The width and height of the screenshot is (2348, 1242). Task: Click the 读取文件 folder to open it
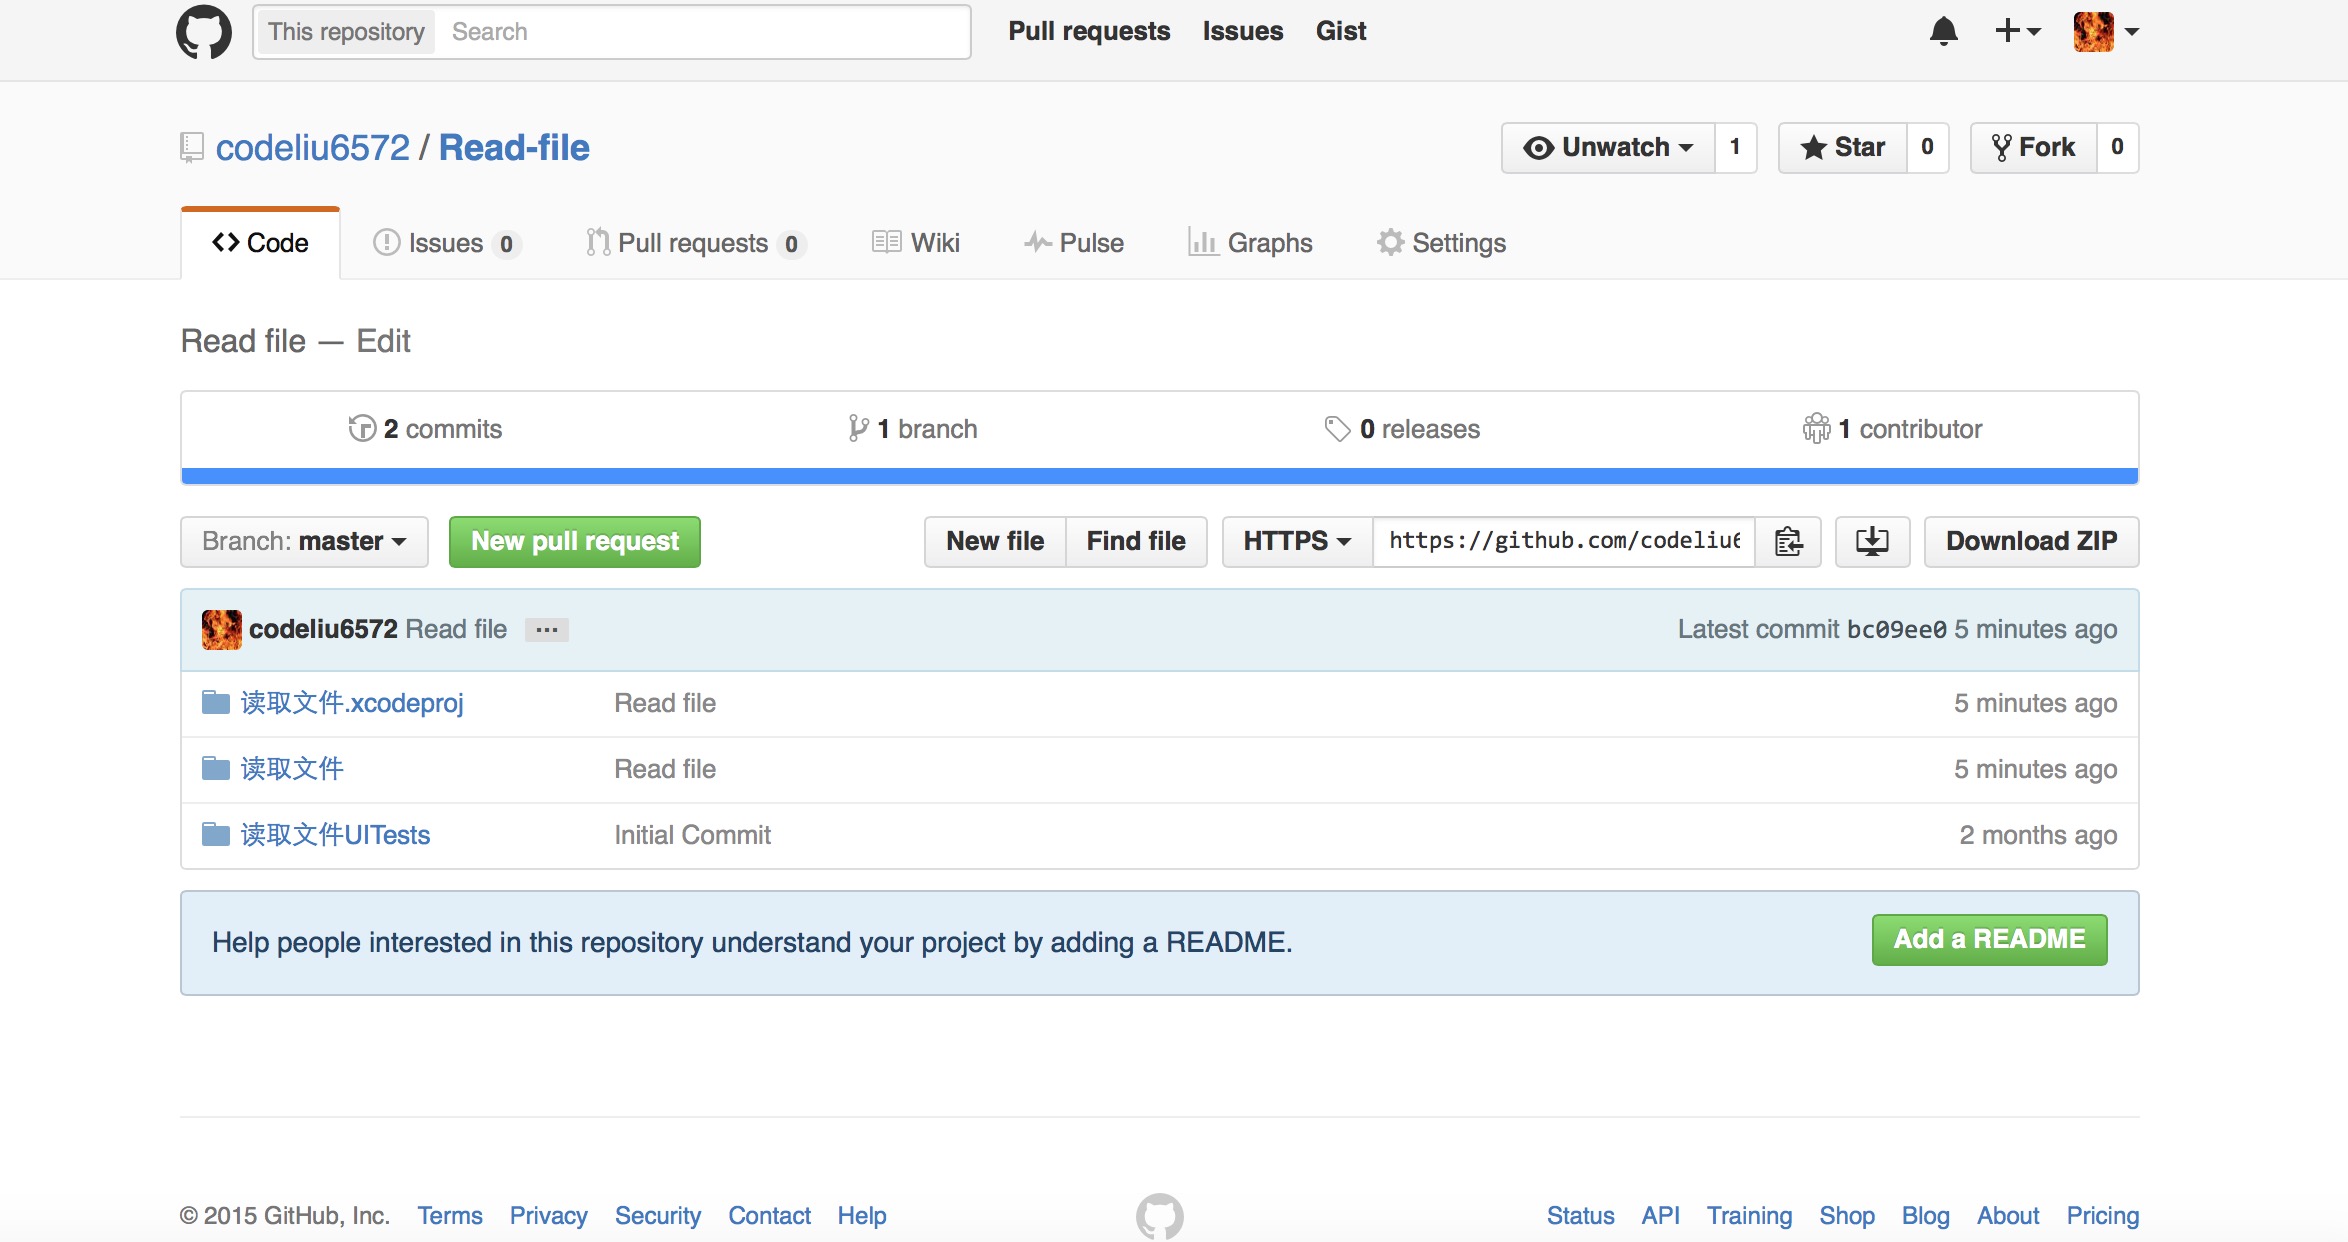pos(290,767)
